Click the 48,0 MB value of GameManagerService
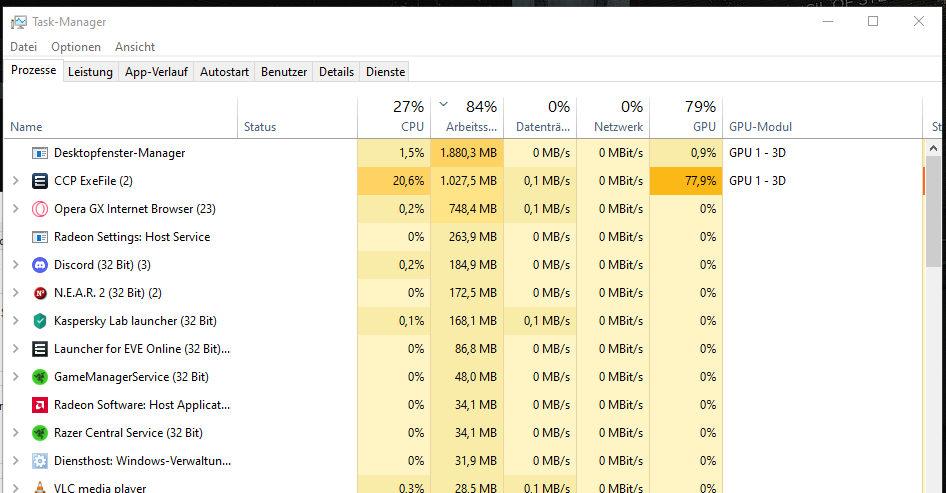This screenshot has width=946, height=493. click(476, 377)
